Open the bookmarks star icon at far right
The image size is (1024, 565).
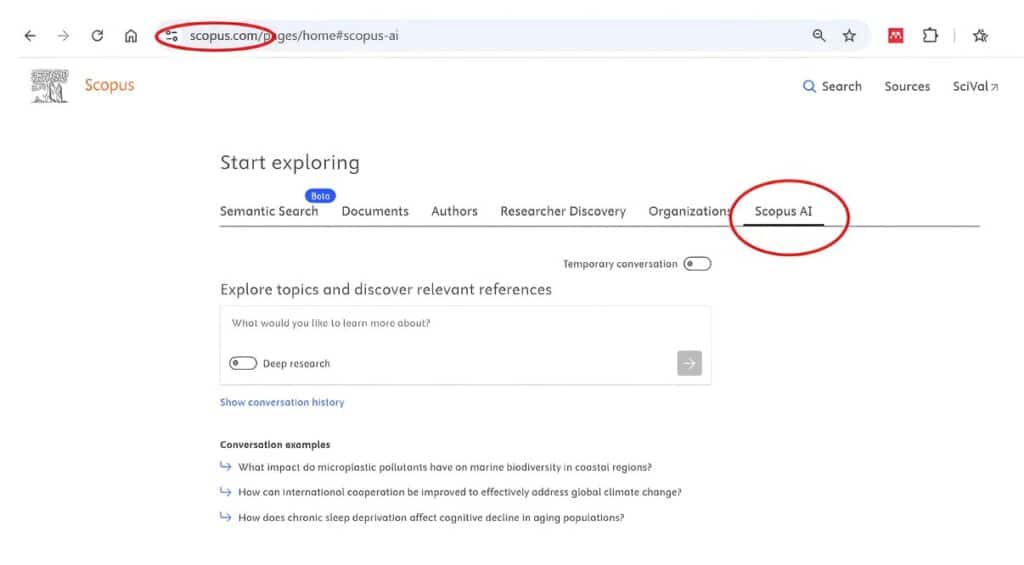pyautogui.click(x=980, y=35)
